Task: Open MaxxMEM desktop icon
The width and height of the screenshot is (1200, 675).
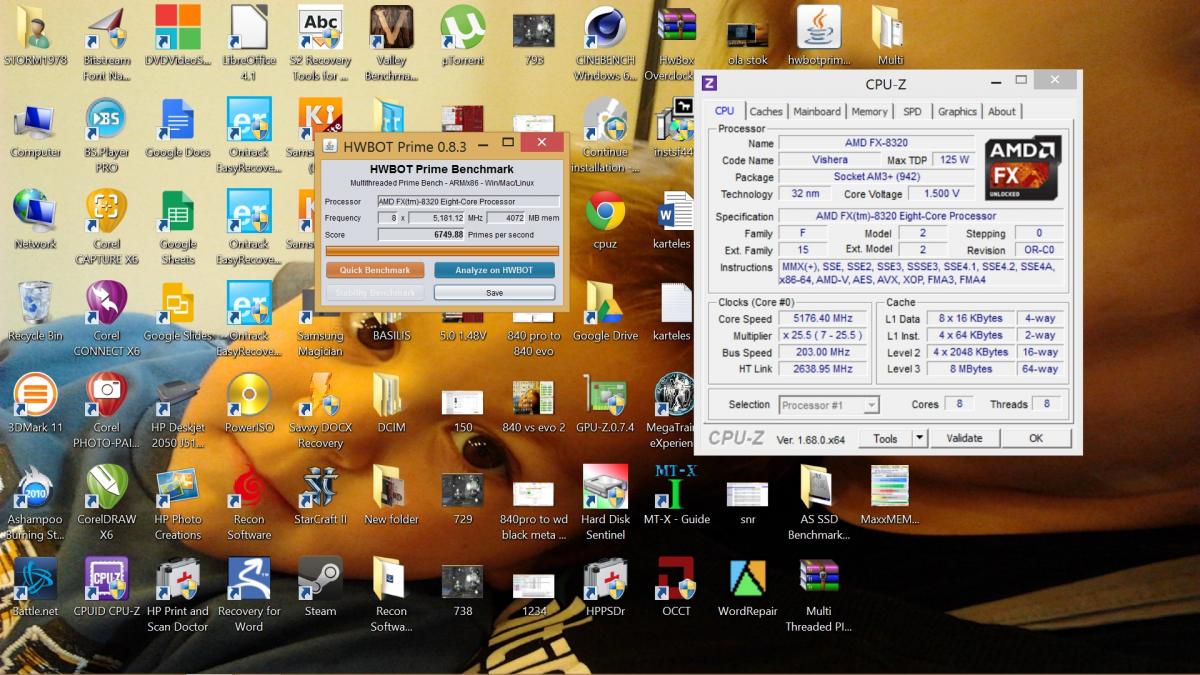Action: (x=891, y=495)
